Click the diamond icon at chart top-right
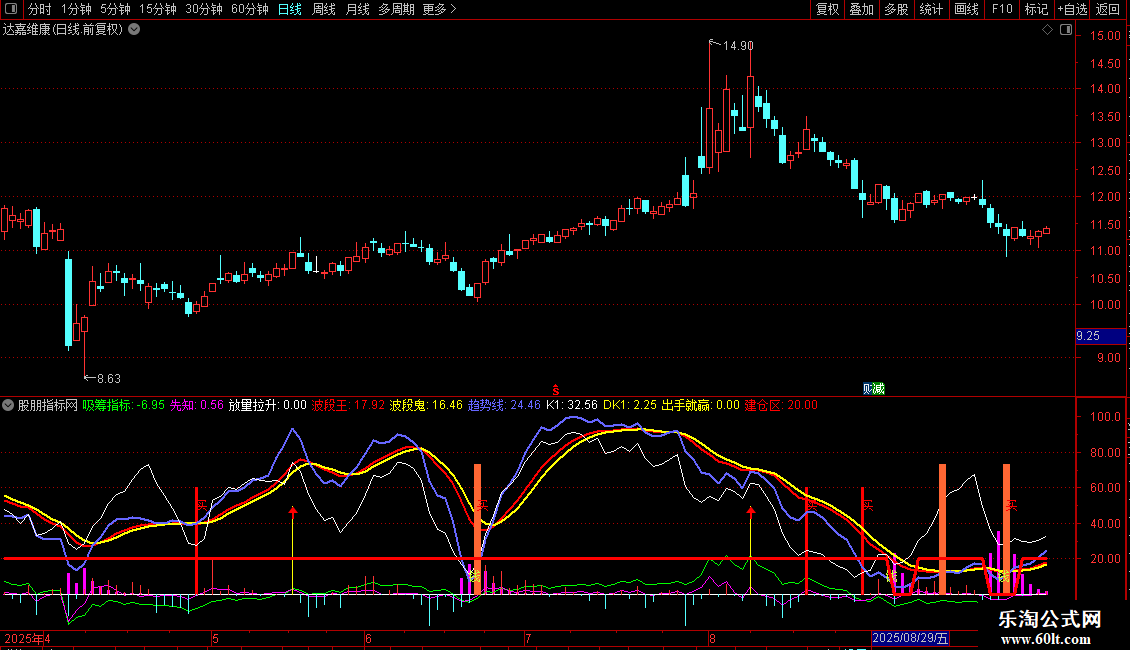Screen dimensions: 1130x650 click(1047, 30)
